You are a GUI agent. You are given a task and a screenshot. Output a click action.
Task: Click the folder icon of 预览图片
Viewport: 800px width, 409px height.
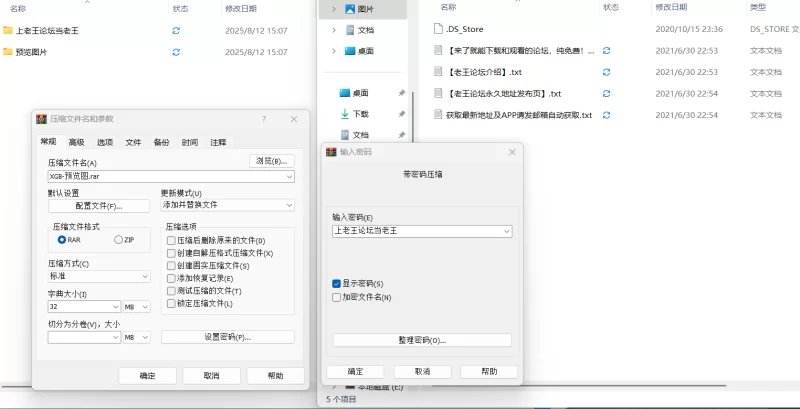pyautogui.click(x=8, y=52)
